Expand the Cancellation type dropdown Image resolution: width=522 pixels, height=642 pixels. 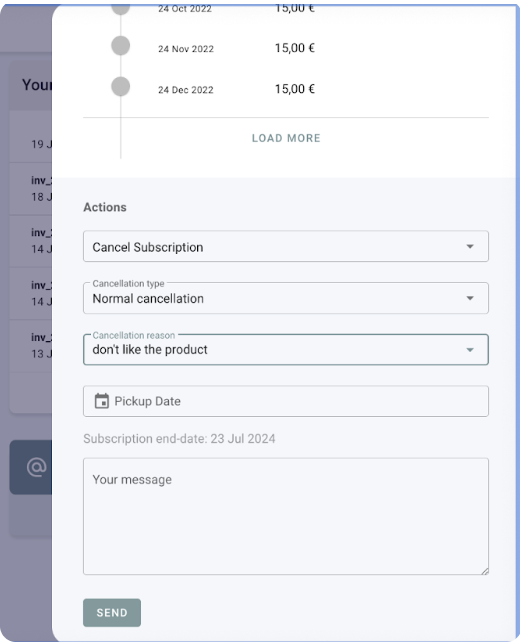pyautogui.click(x=286, y=298)
